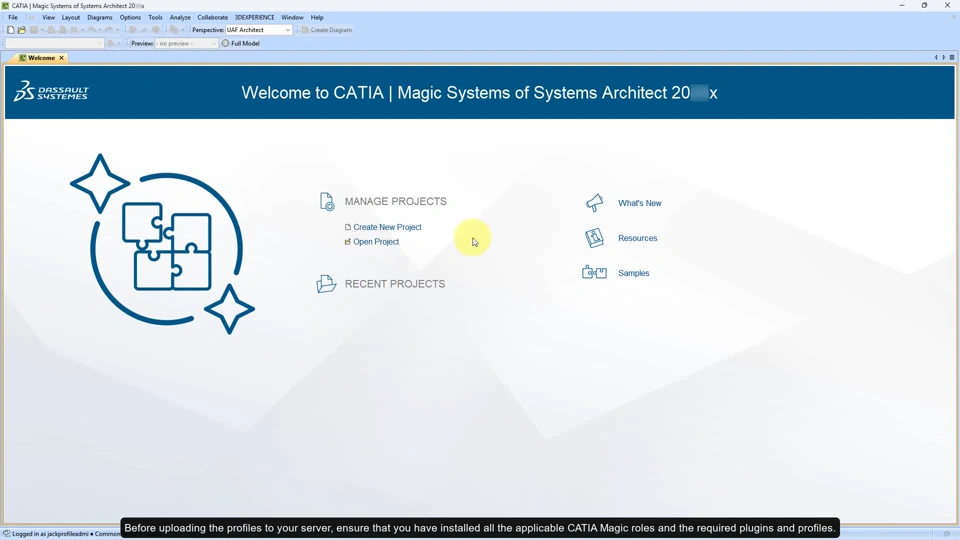Open the Diagrams menu
Screen dimensions: 960x540
point(100,18)
